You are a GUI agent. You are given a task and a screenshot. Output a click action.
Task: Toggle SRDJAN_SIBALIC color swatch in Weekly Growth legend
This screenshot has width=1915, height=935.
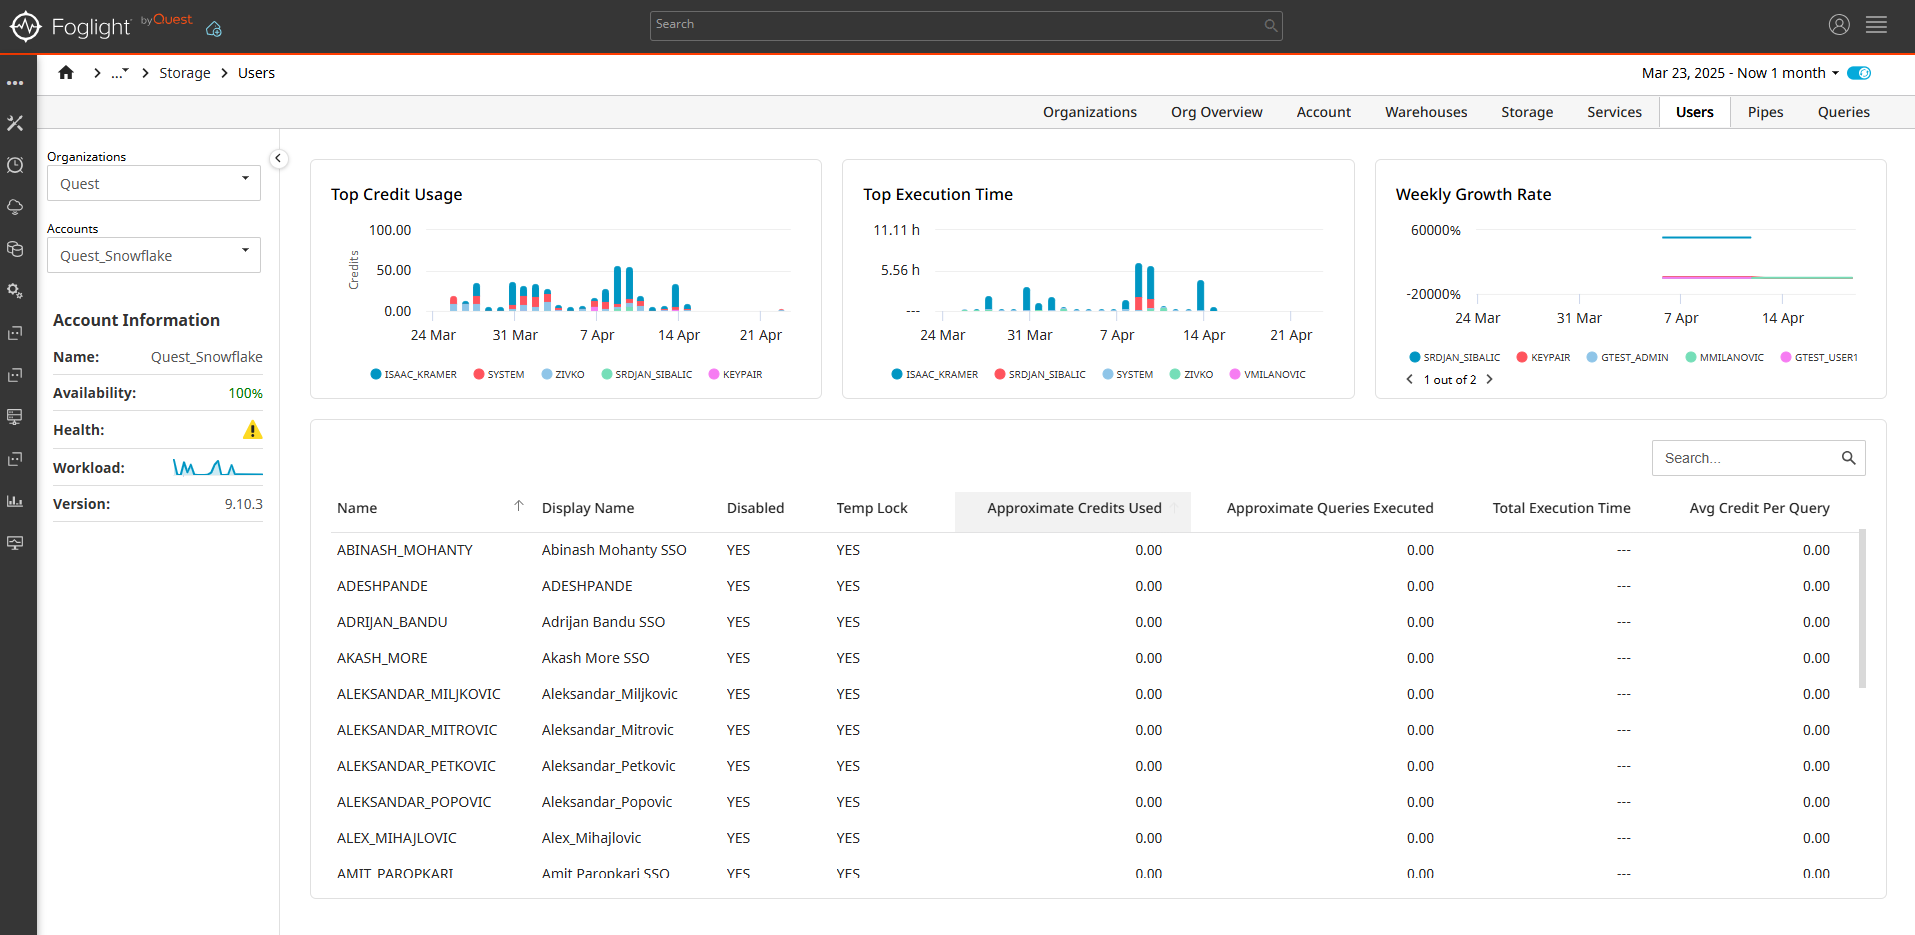point(1414,357)
